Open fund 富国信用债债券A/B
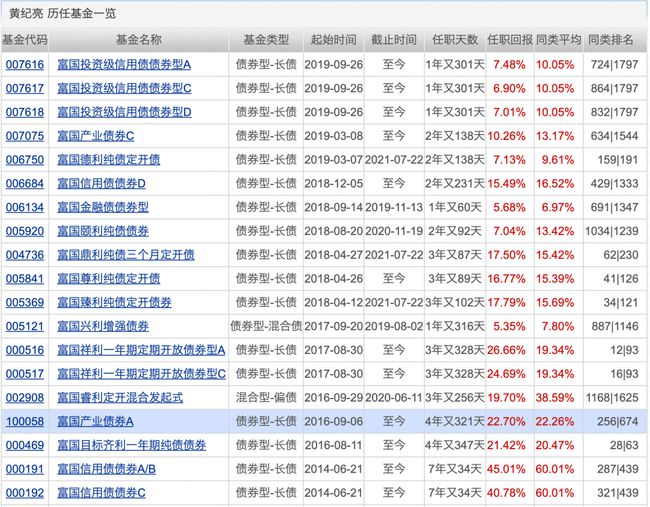The height and width of the screenshot is (507, 650). click(x=107, y=469)
